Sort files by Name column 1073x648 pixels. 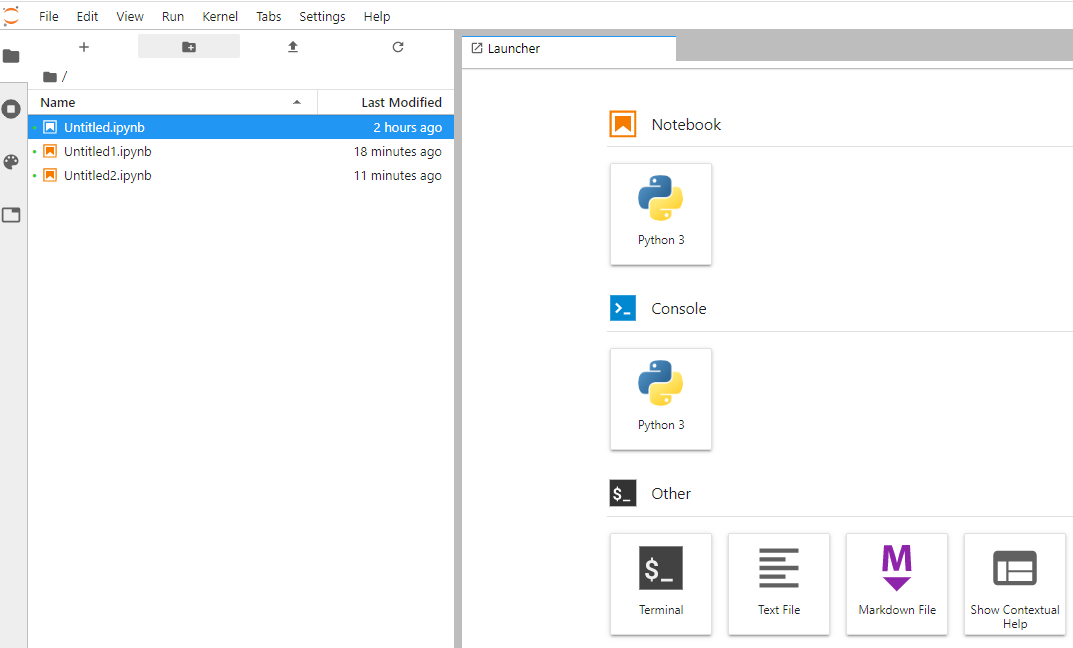(x=172, y=102)
